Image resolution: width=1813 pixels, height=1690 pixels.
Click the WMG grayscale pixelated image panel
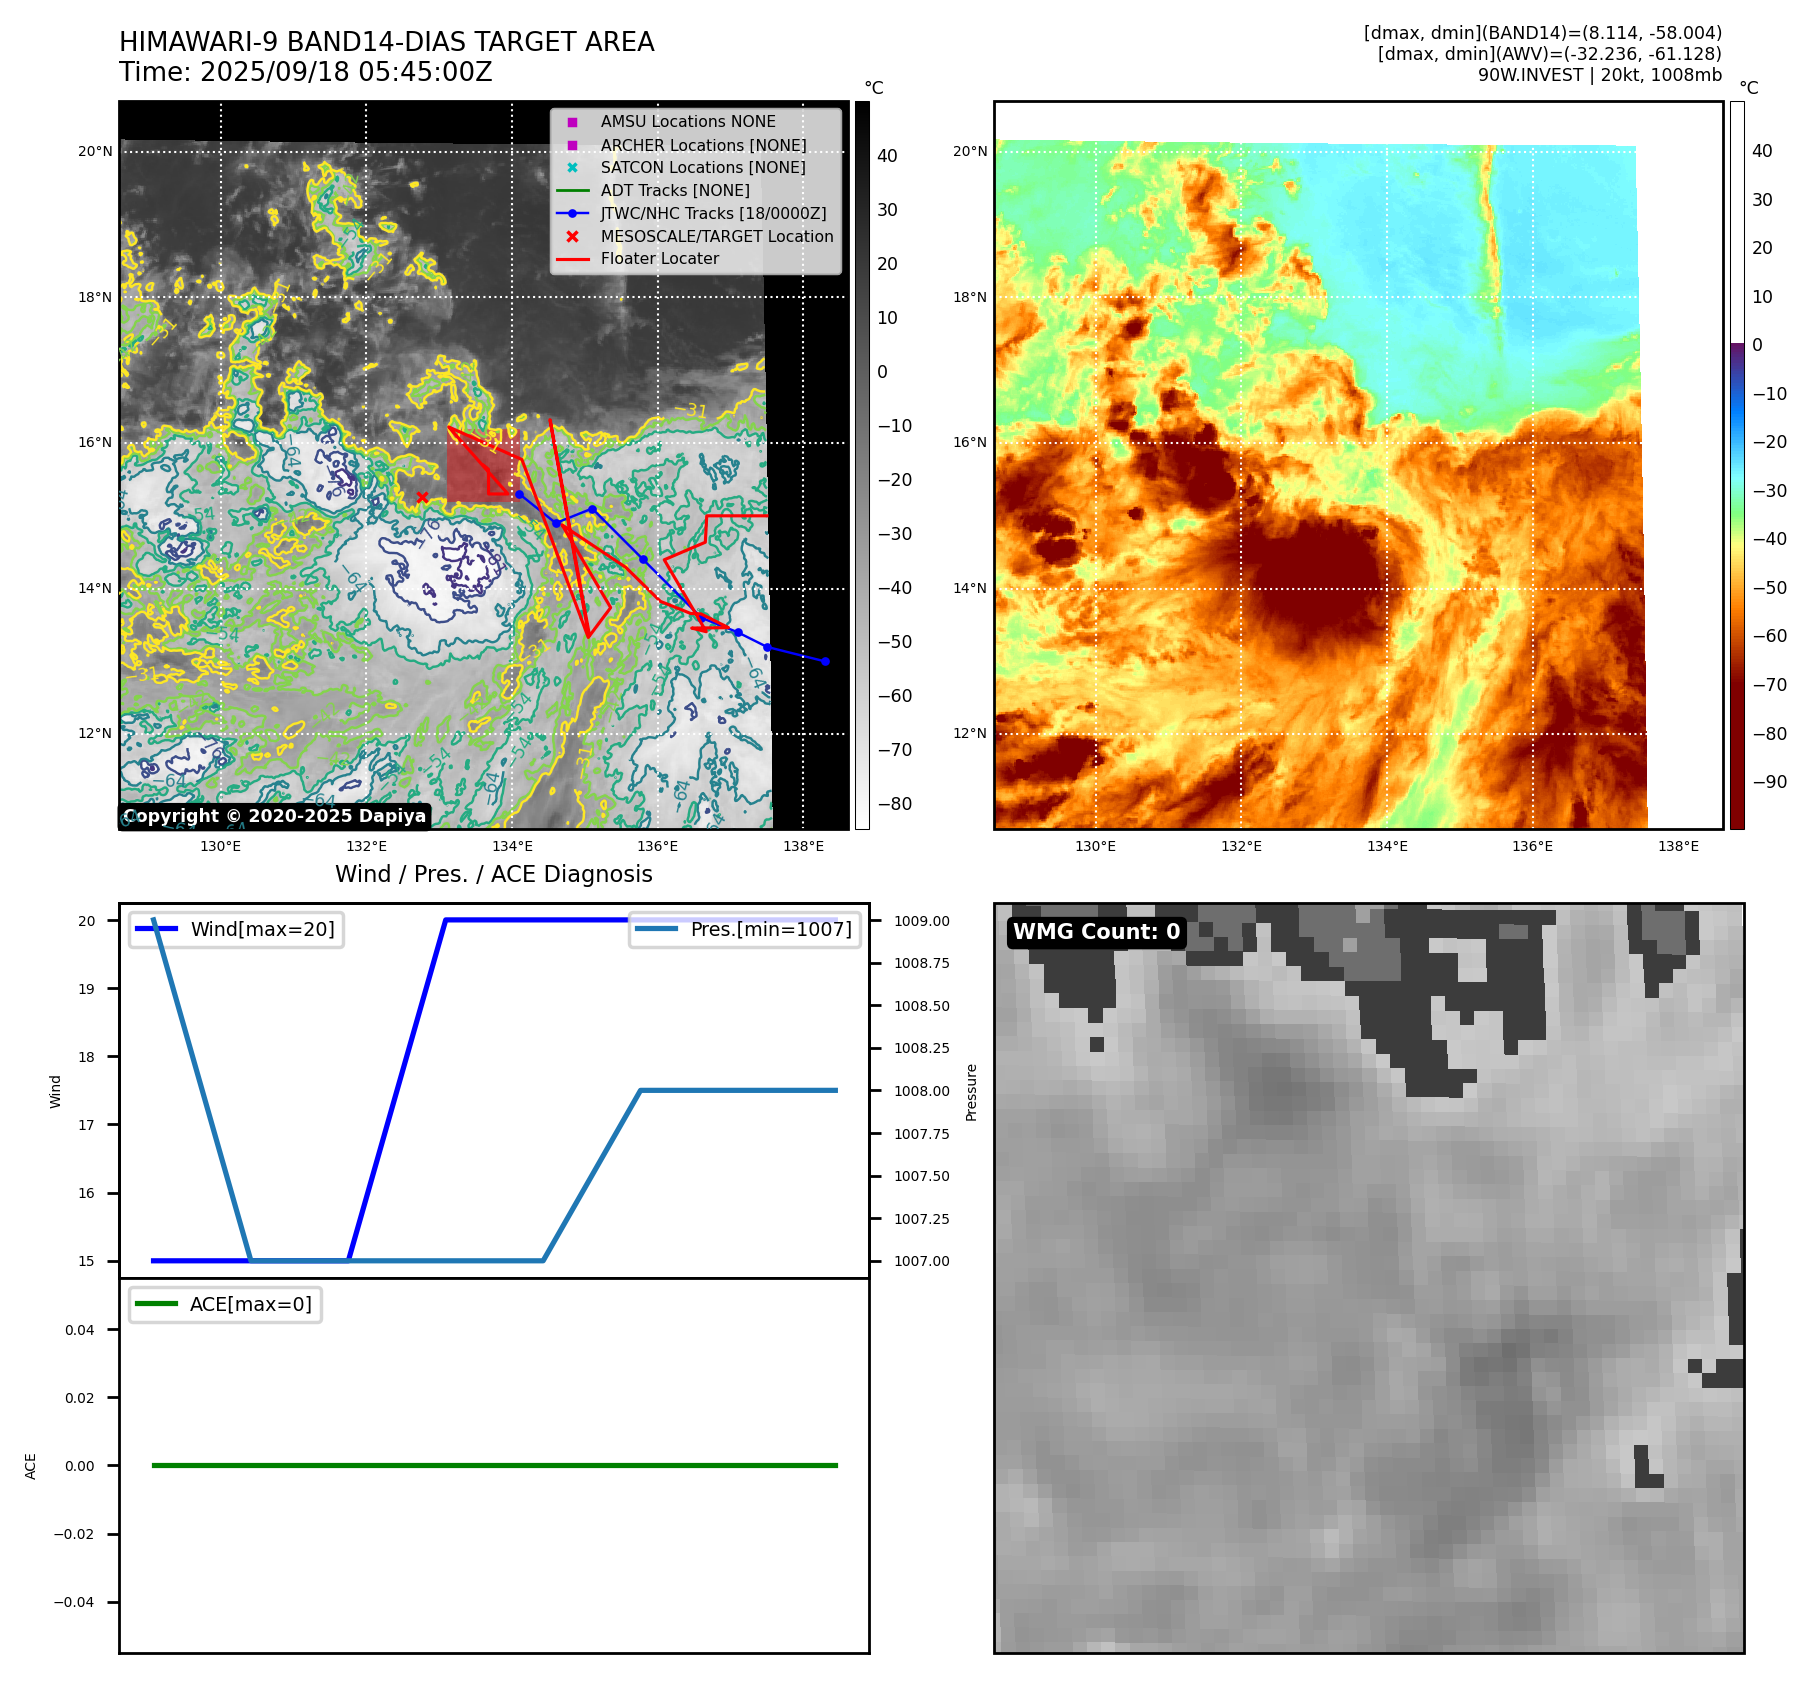coord(1369,1278)
